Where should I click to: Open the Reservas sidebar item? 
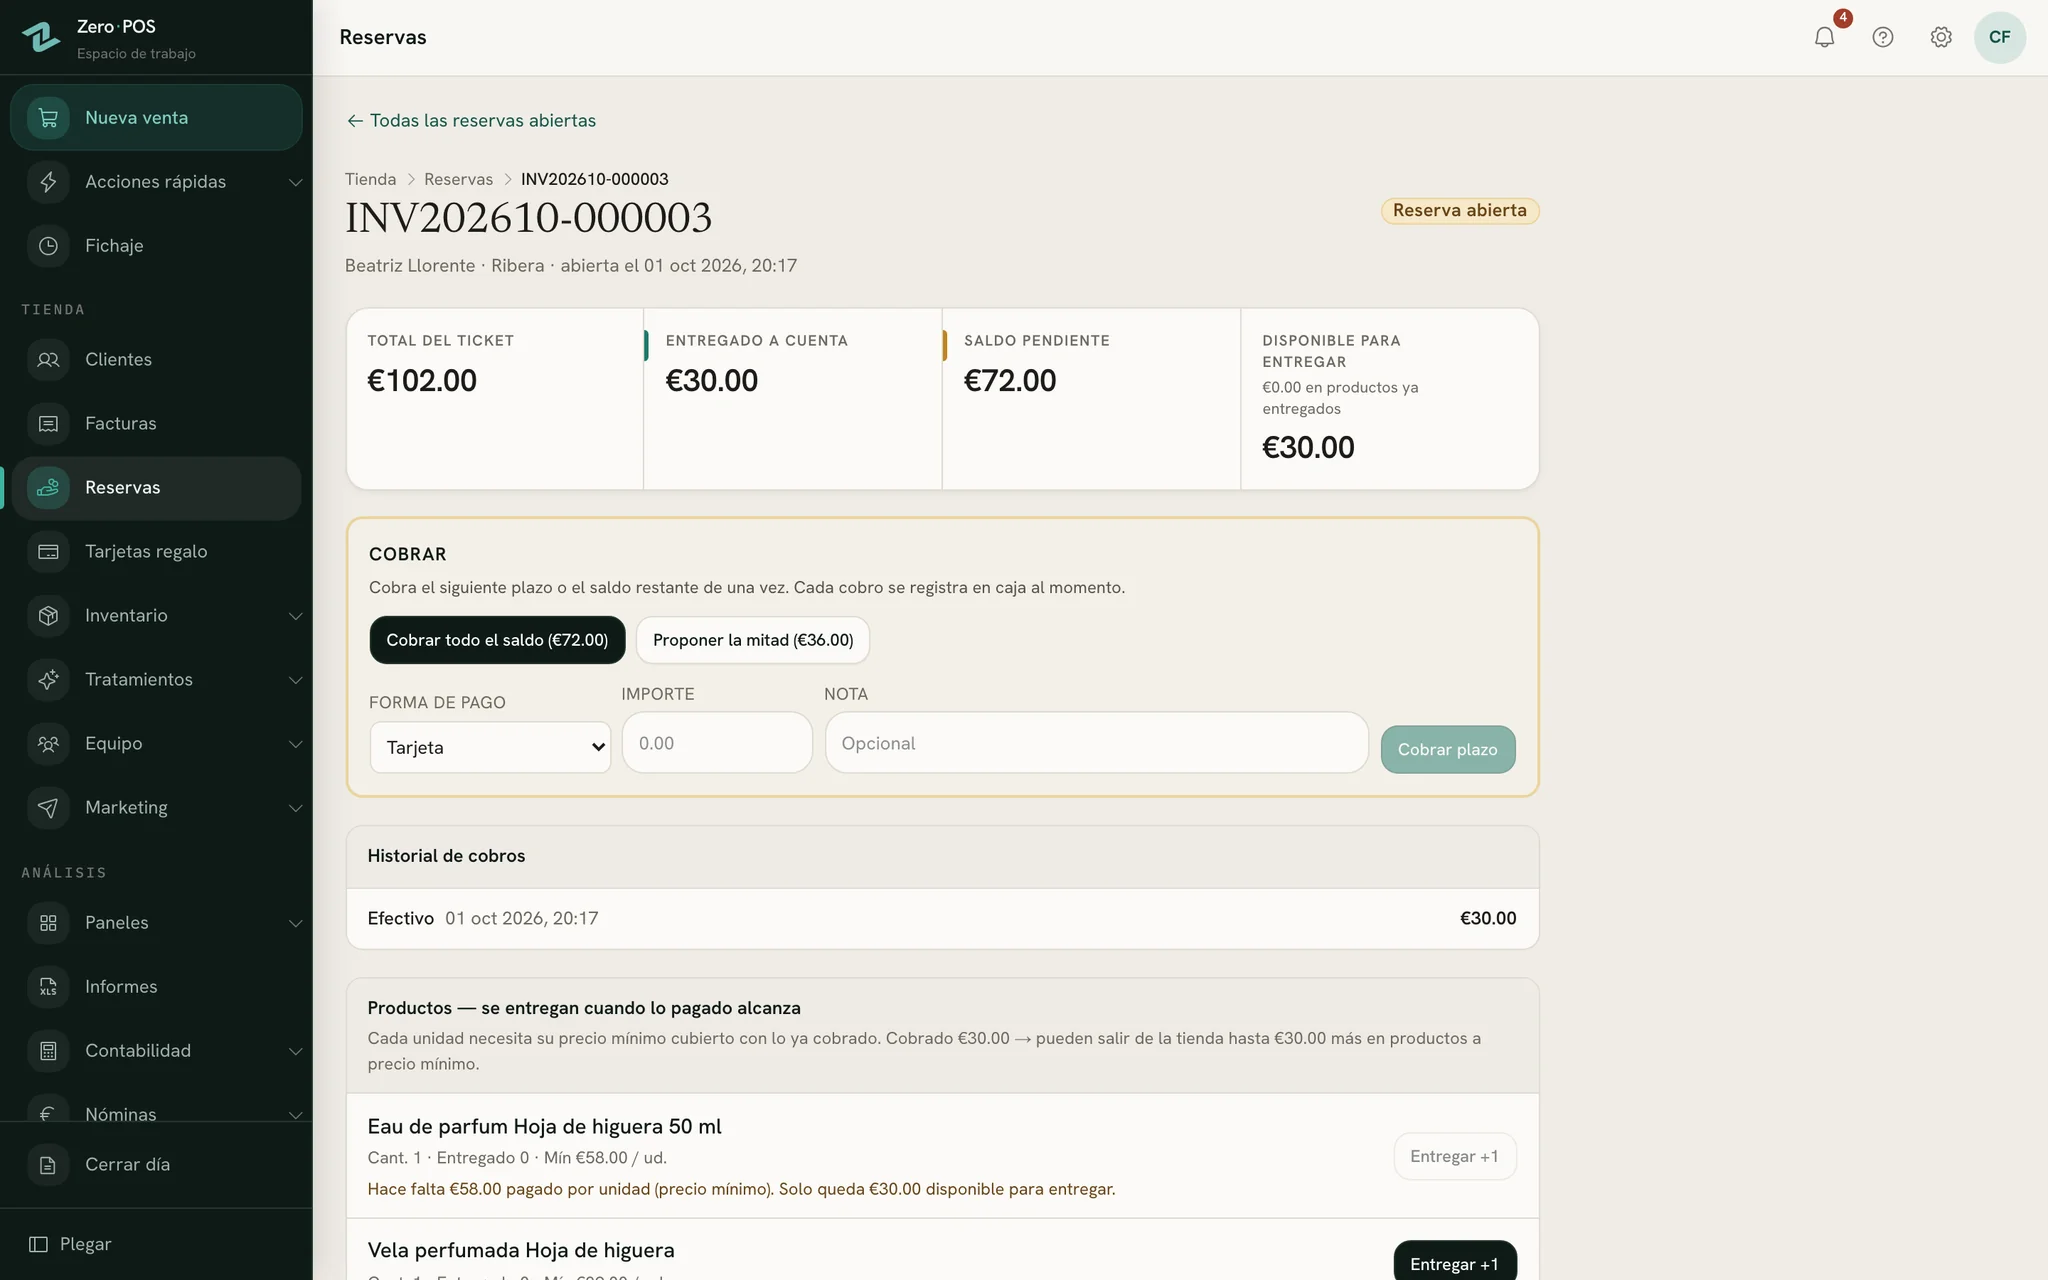click(x=156, y=488)
